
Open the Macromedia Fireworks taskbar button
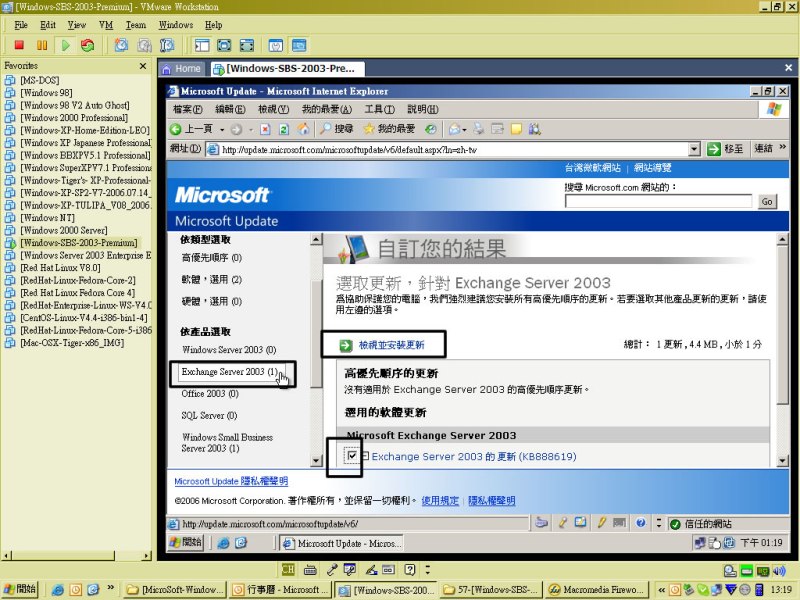point(597,590)
